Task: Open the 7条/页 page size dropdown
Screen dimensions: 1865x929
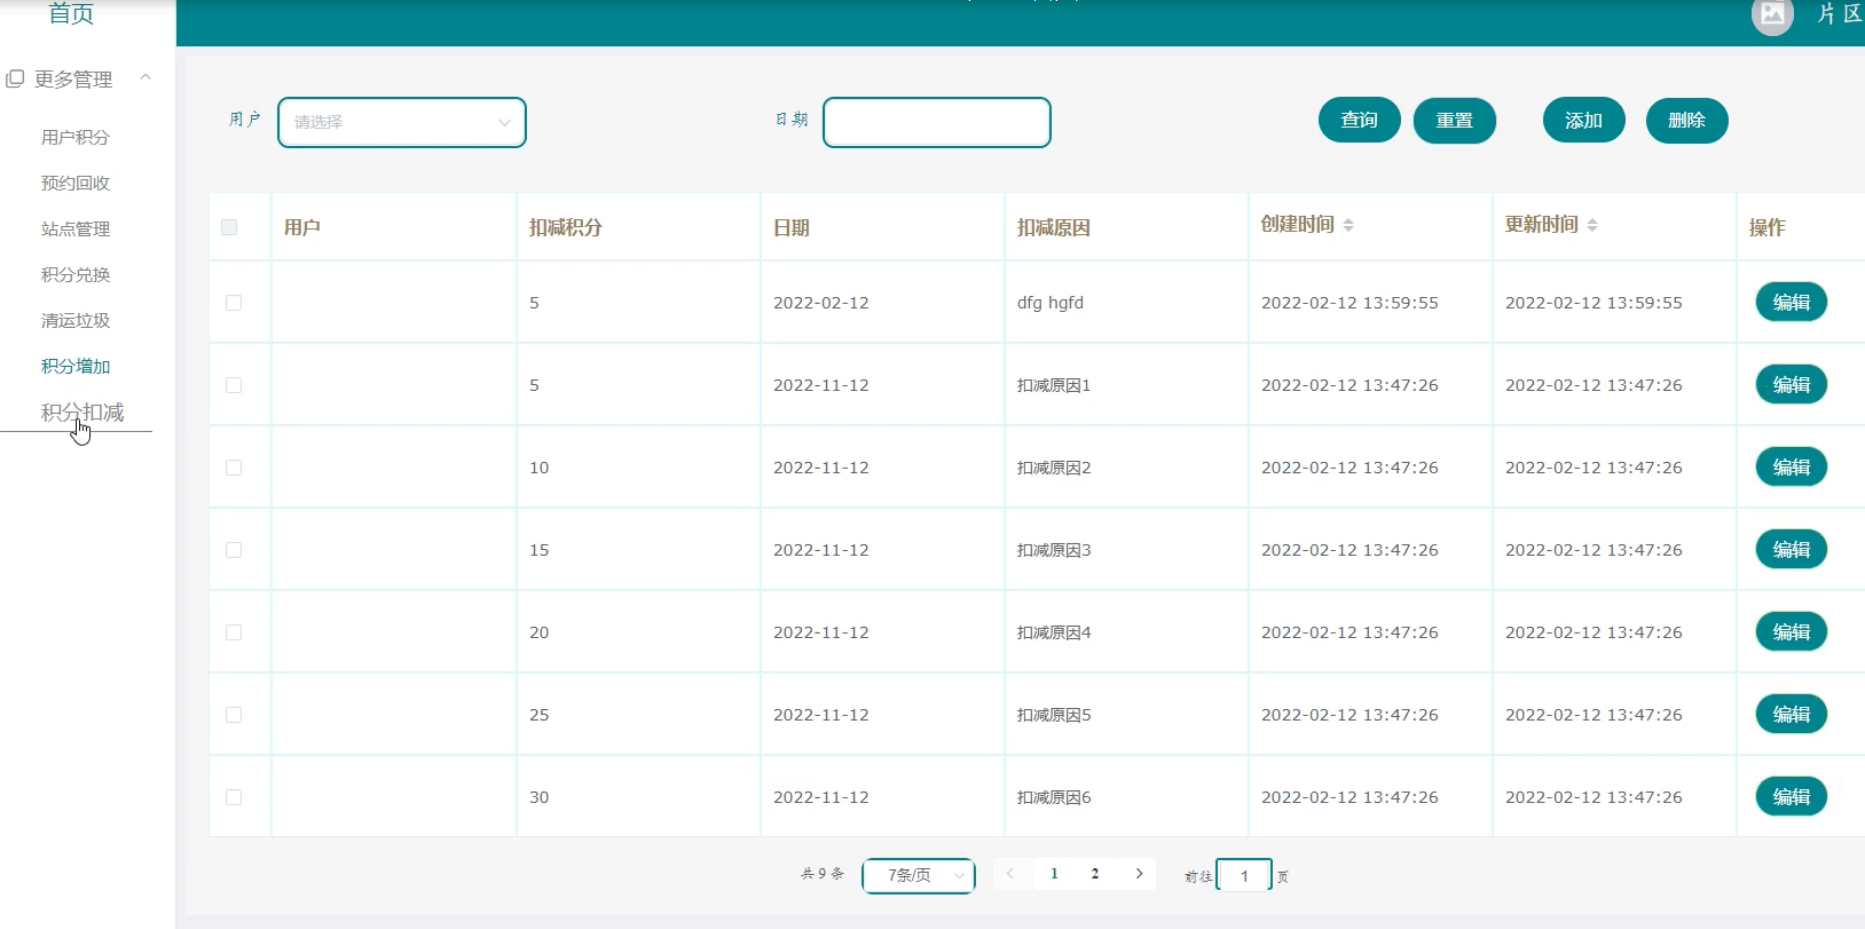Action: pos(918,875)
